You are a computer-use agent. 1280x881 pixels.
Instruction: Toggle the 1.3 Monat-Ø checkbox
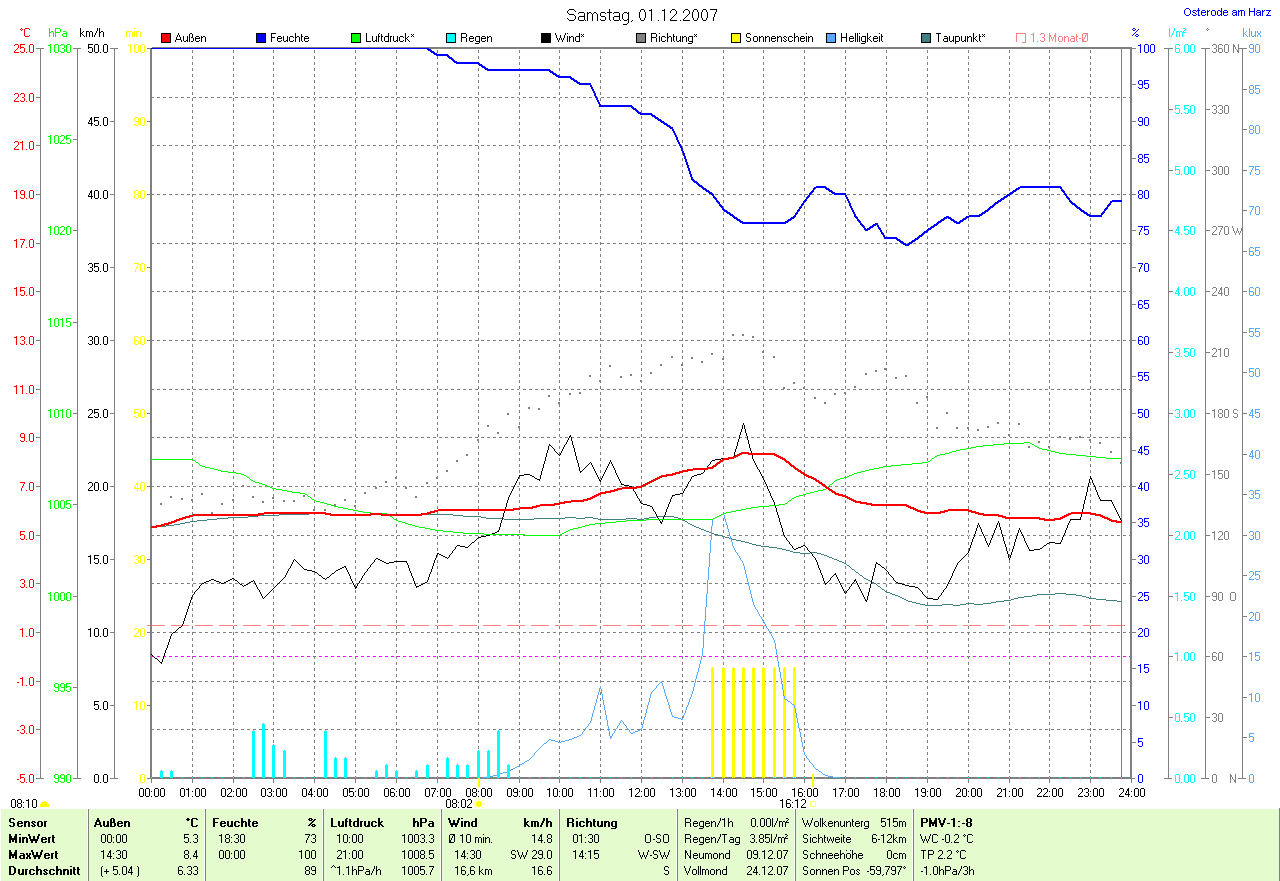click(1021, 38)
